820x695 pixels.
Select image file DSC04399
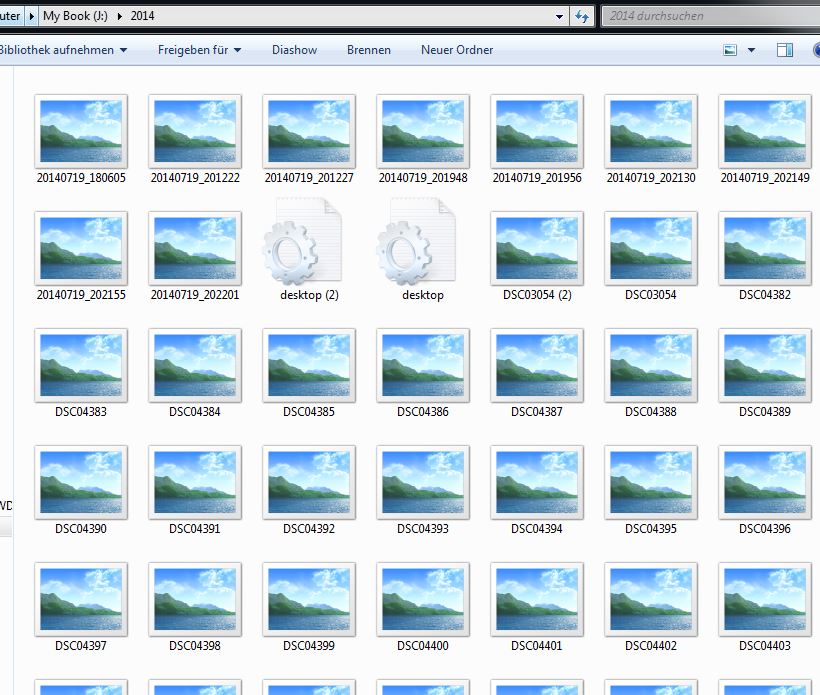pos(309,608)
